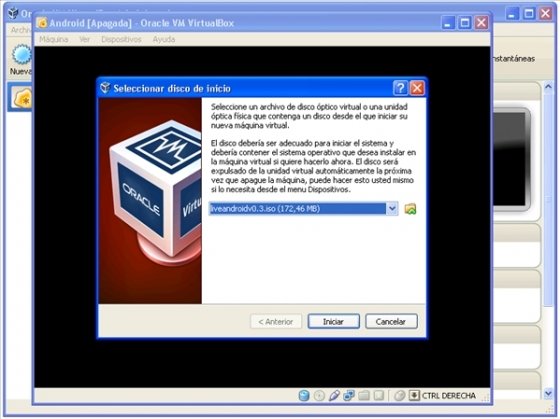Click Instantáneas in the Manager window

513,59
